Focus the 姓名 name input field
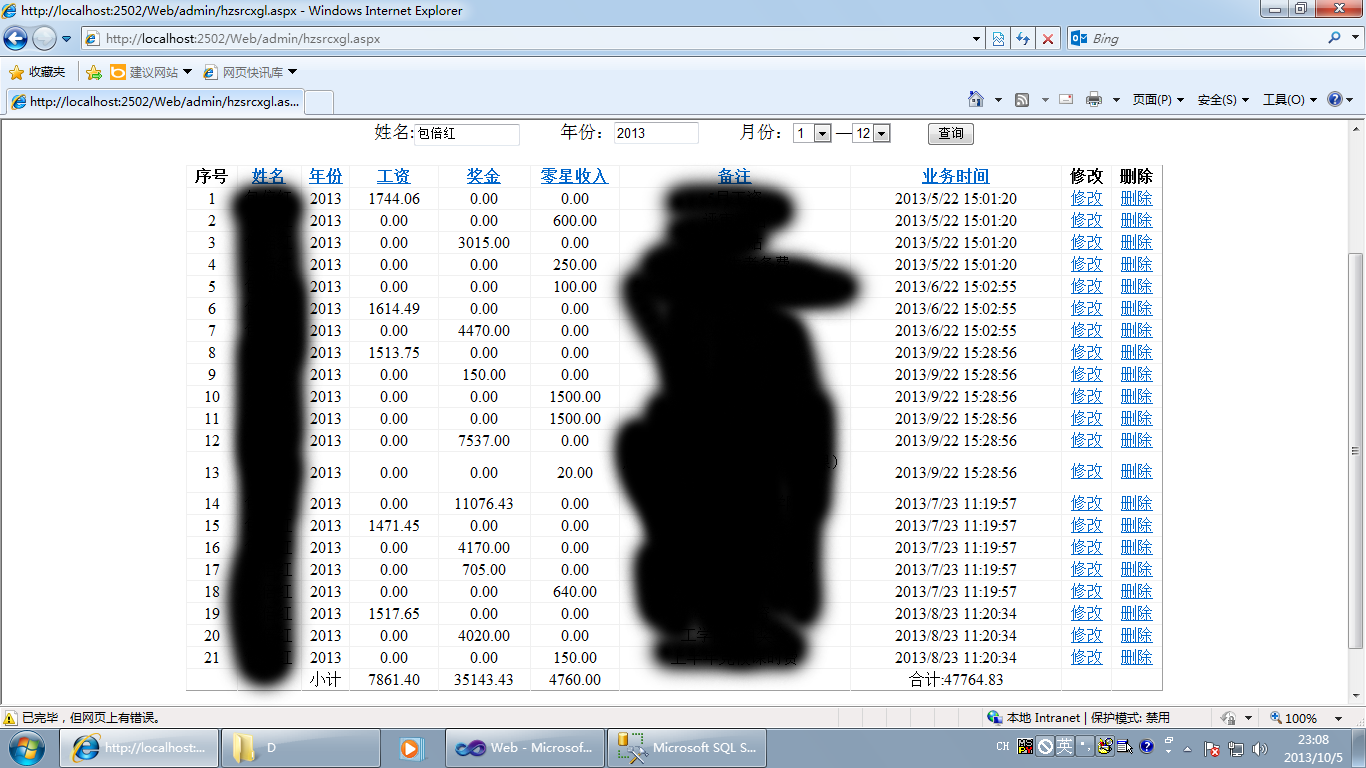 (x=467, y=133)
